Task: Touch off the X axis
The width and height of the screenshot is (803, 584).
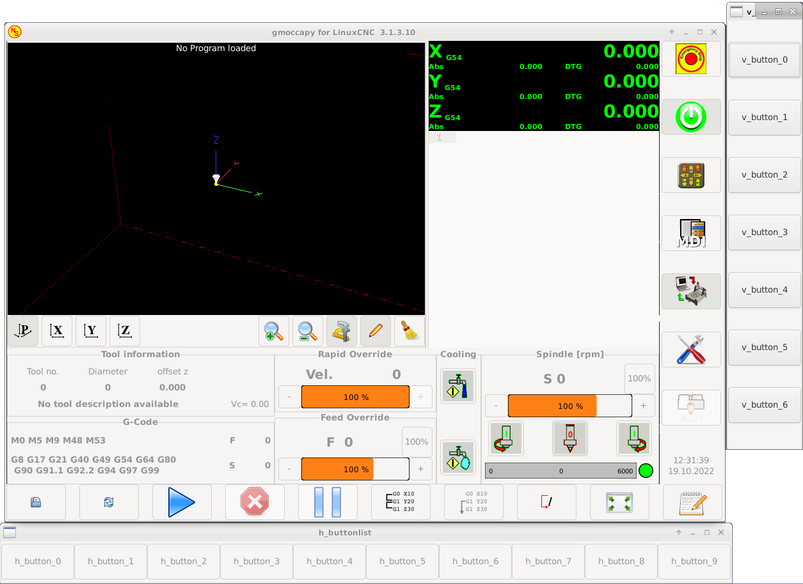Action: pos(57,330)
